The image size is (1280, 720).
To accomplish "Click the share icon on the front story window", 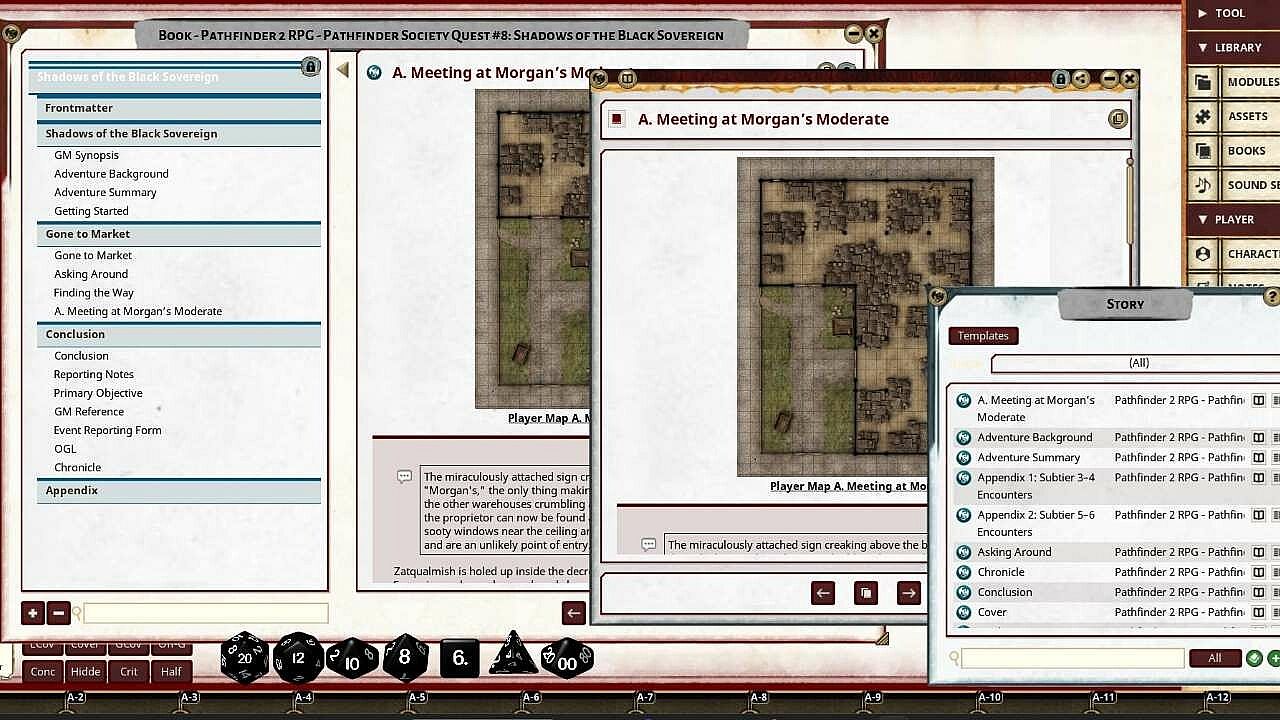I will click(1081, 79).
